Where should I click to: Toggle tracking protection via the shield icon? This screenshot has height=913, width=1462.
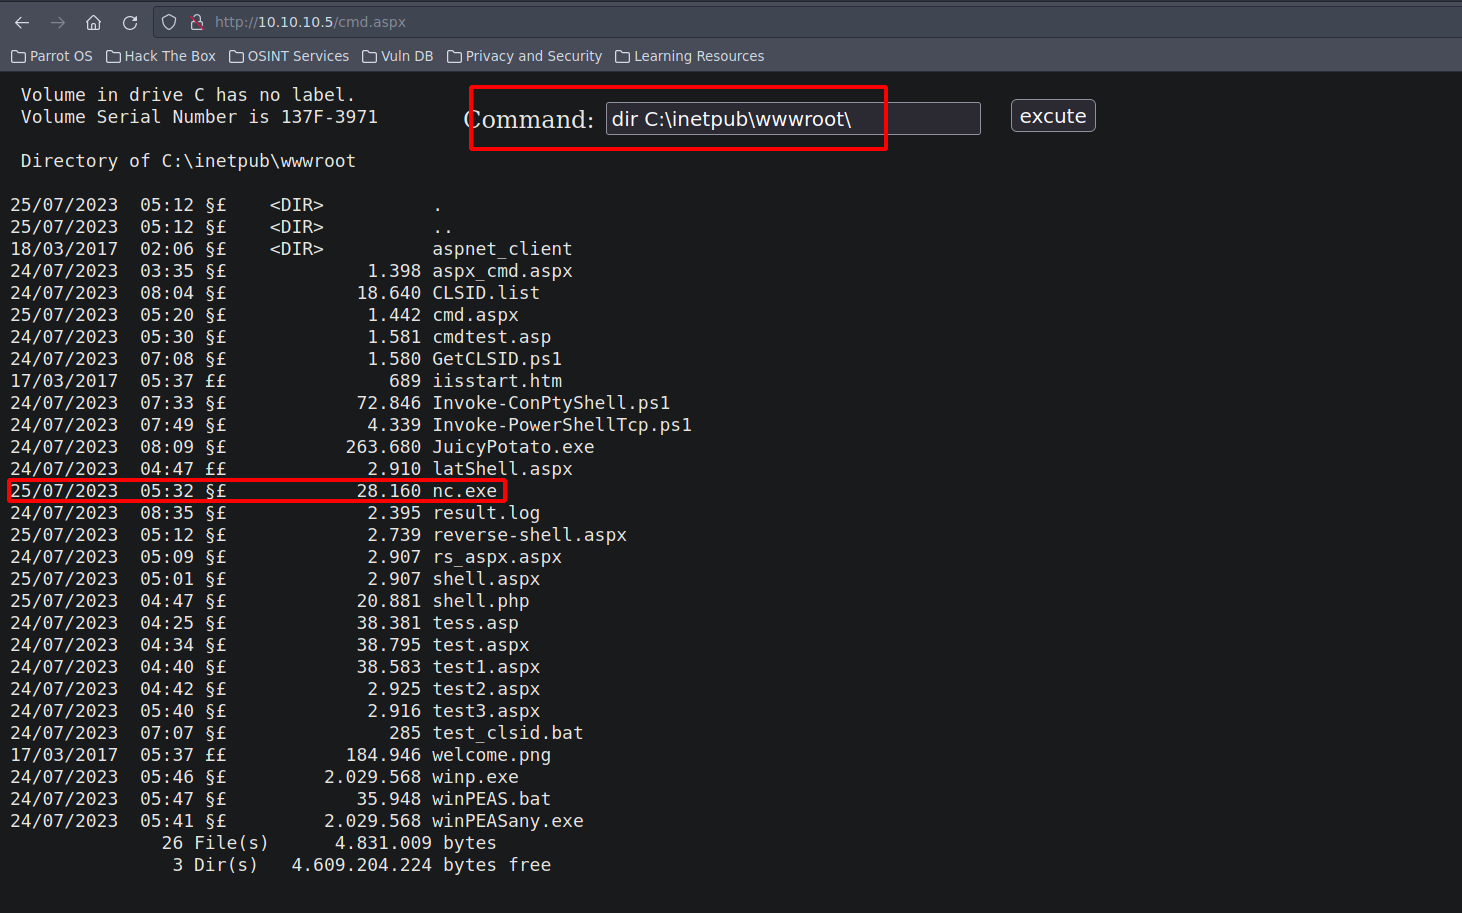click(x=169, y=21)
